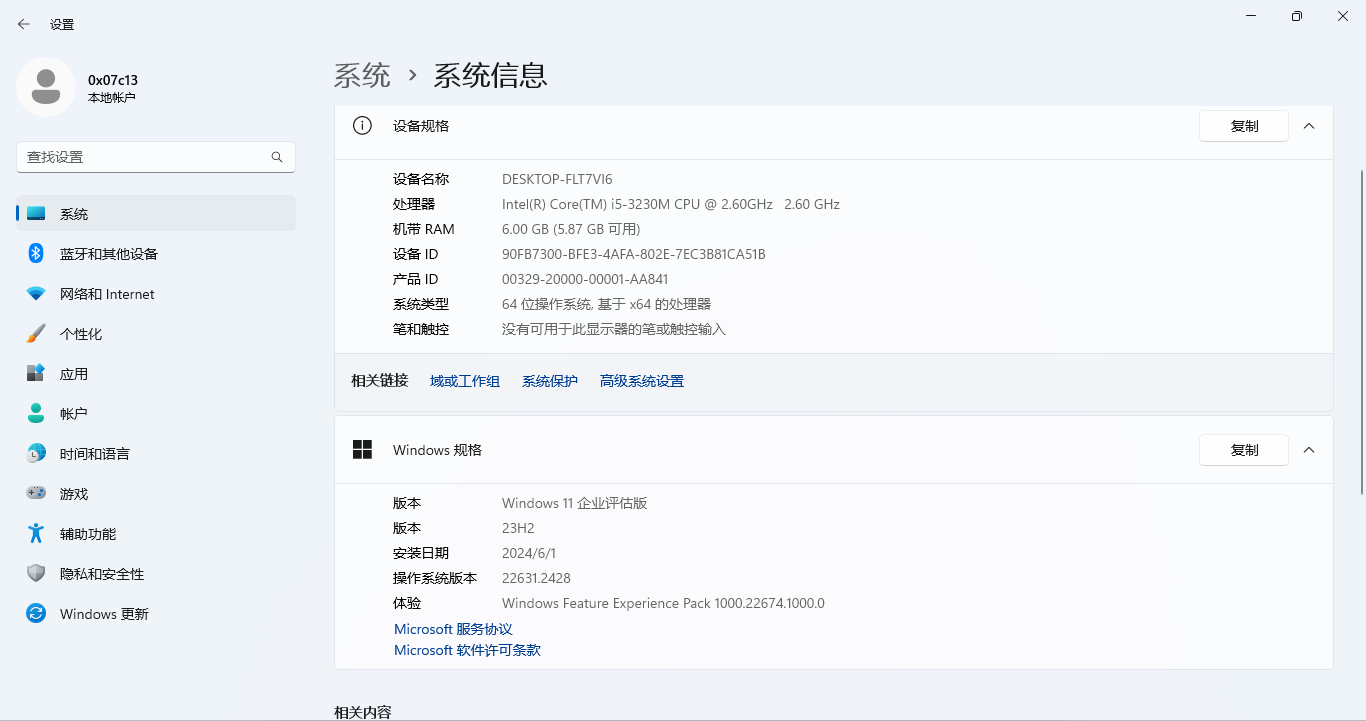
Task: Minimize the Settings window
Action: [1251, 16]
